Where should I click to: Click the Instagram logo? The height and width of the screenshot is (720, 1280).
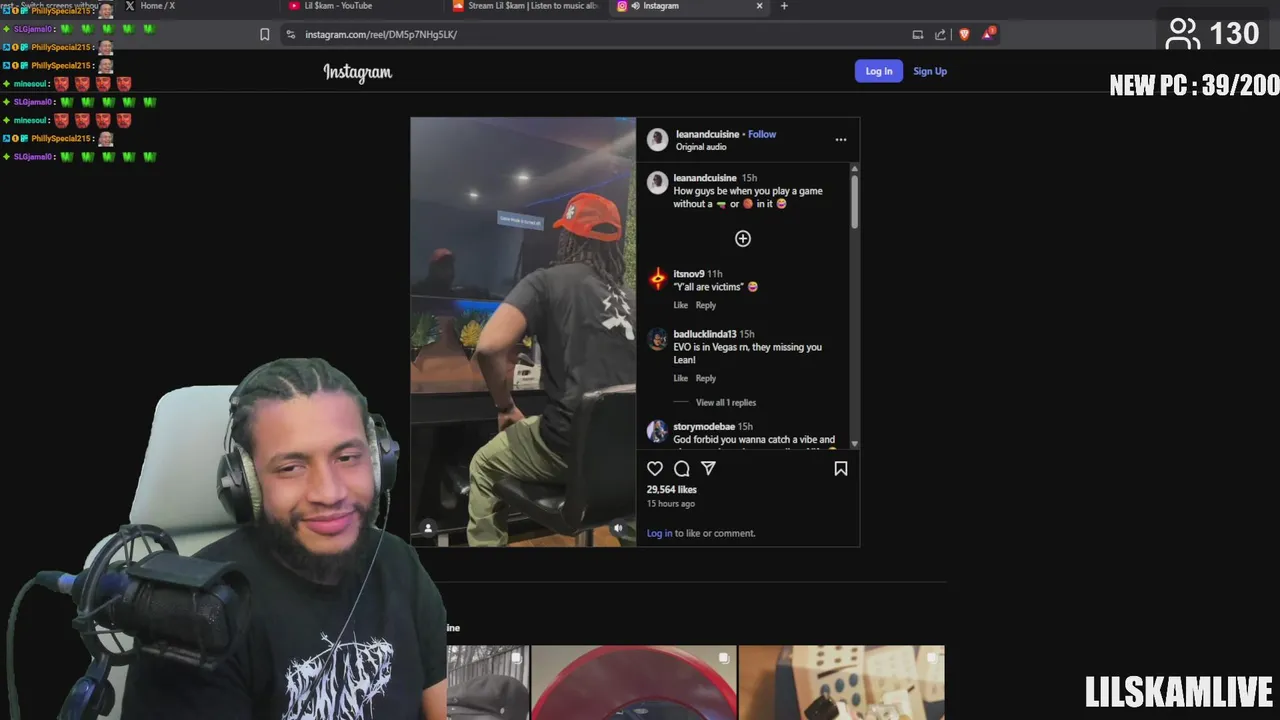pos(357,72)
